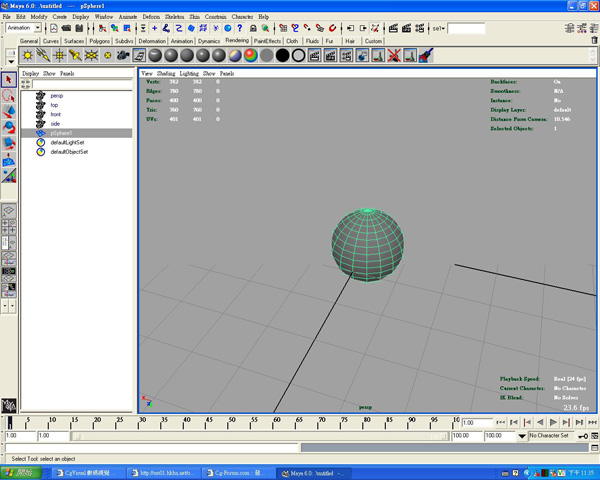
Task: Click the play forwards button
Action: pyautogui.click(x=553, y=422)
